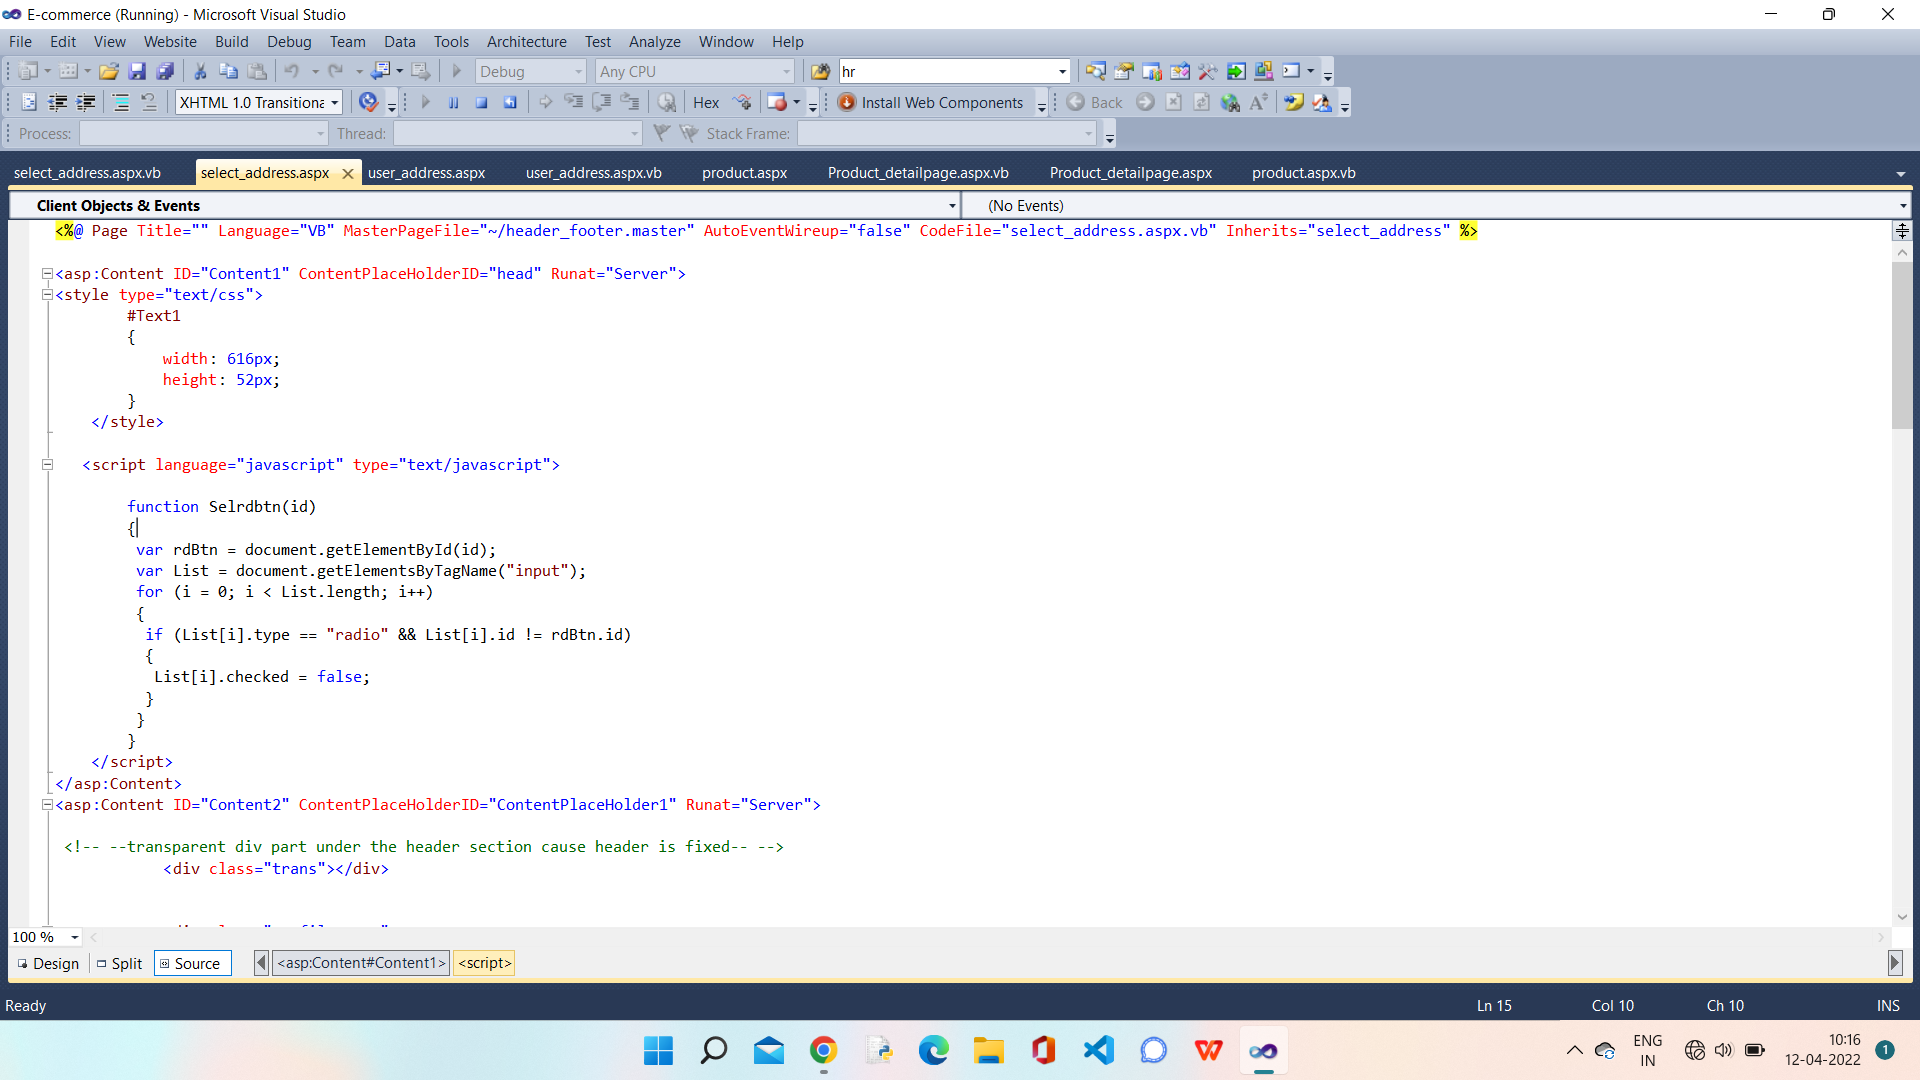The image size is (1920, 1080).
Task: Switch to the Source view toggle
Action: pos(192,963)
